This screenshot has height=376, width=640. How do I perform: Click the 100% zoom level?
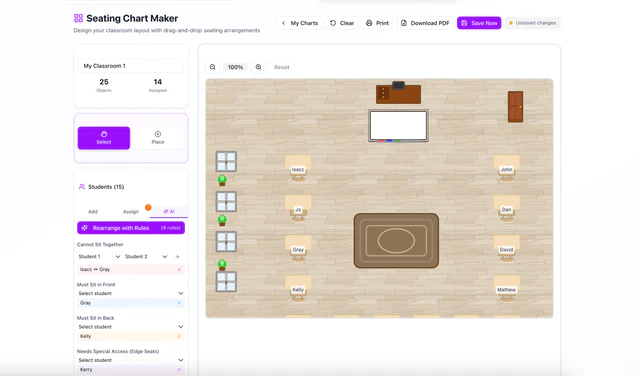(x=236, y=67)
